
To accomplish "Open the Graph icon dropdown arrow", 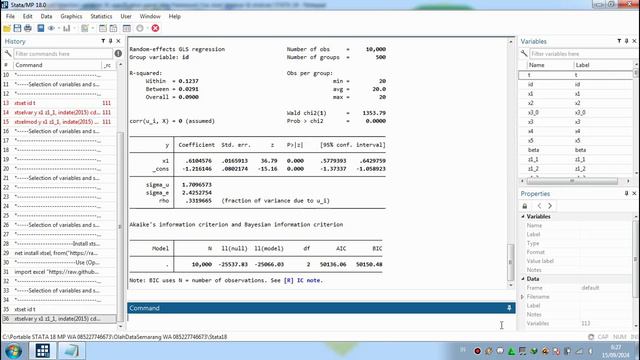I will [x=74, y=28].
